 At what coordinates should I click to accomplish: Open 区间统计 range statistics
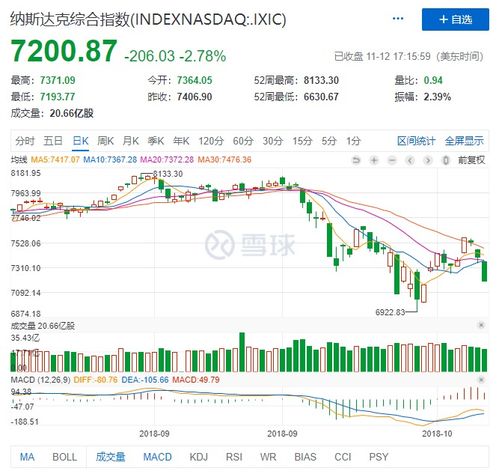pos(416,141)
